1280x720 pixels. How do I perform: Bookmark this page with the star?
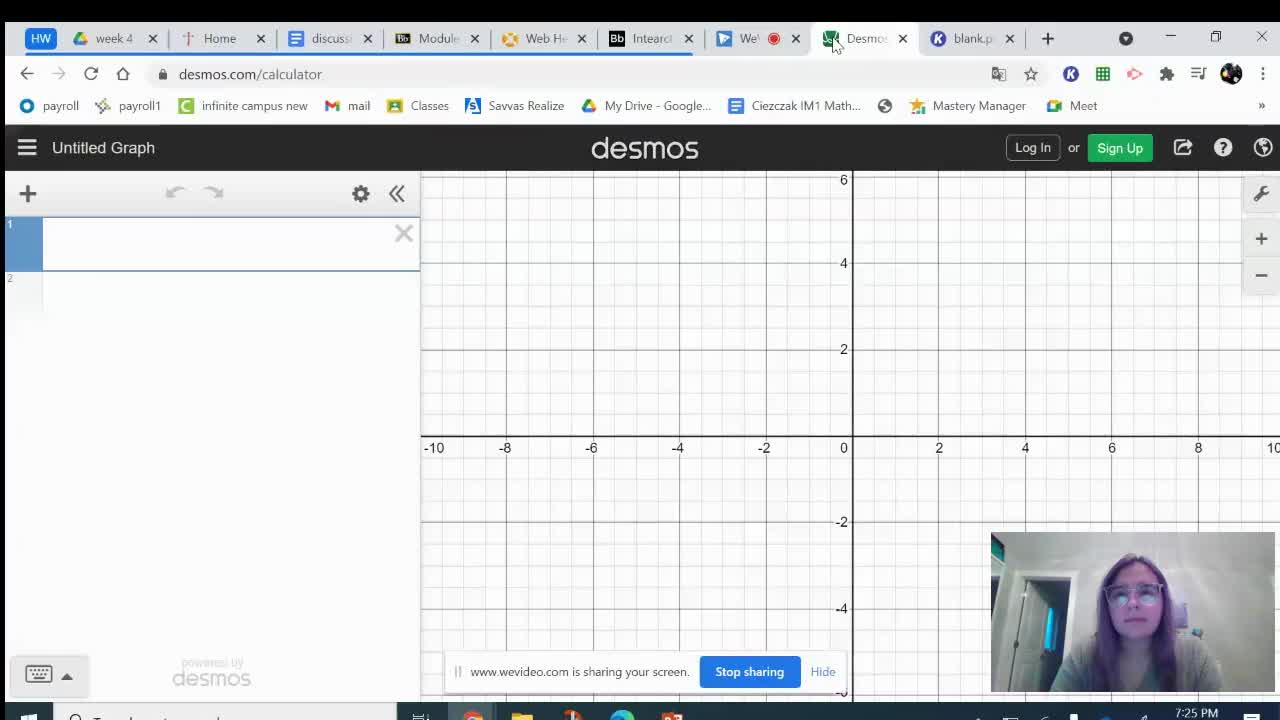tap(1031, 74)
